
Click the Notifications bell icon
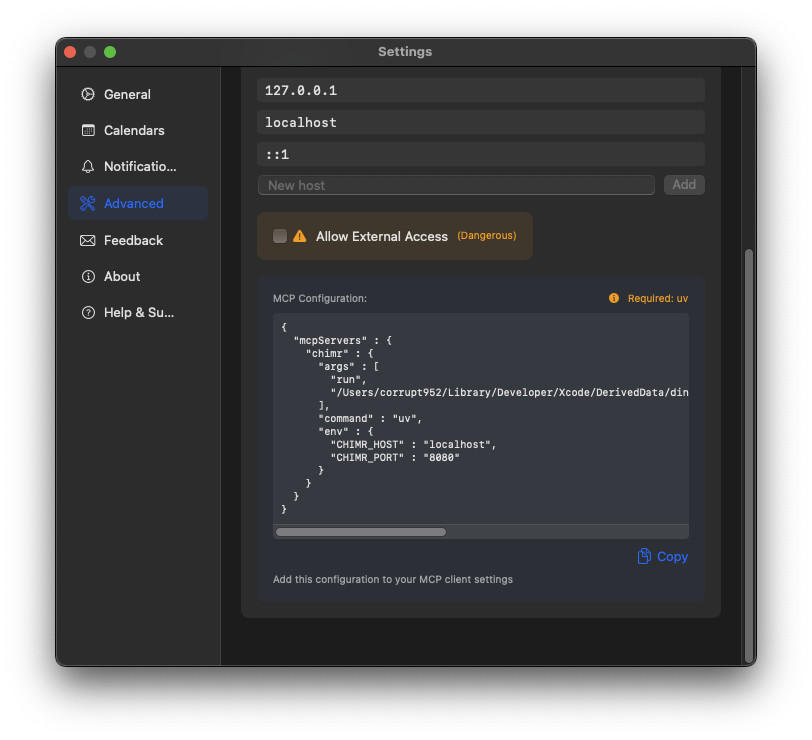point(88,166)
